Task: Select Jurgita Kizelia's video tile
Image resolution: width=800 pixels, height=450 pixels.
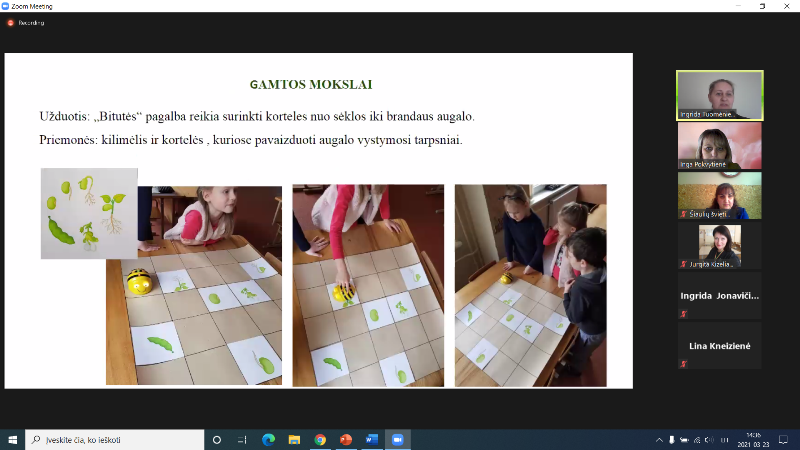Action: (x=719, y=245)
